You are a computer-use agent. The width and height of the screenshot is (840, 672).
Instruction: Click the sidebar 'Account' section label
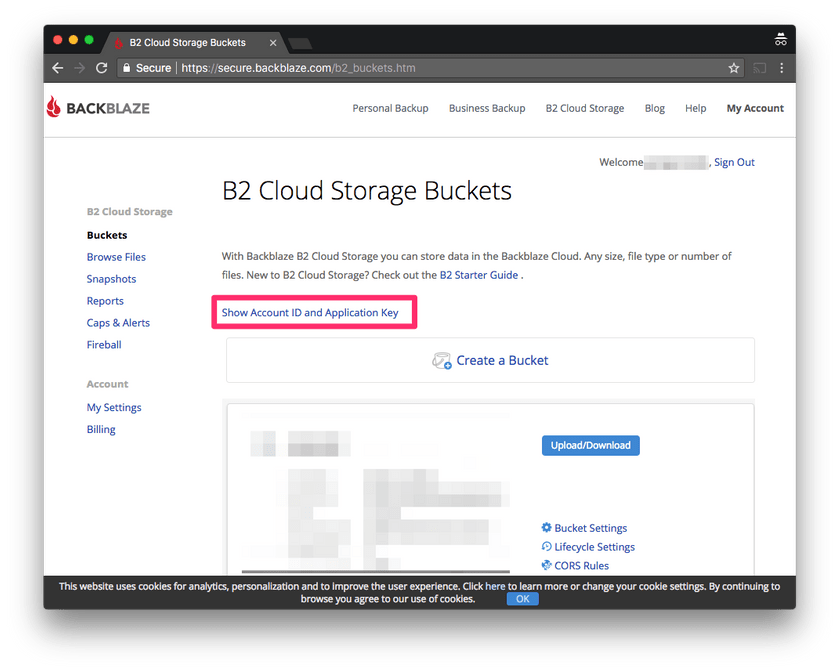pos(108,384)
